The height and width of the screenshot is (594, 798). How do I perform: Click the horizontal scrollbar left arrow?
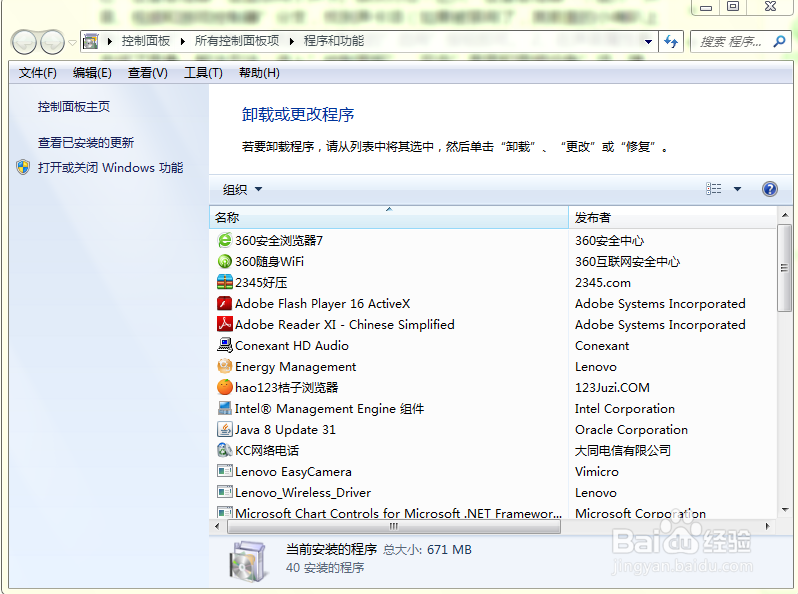217,526
